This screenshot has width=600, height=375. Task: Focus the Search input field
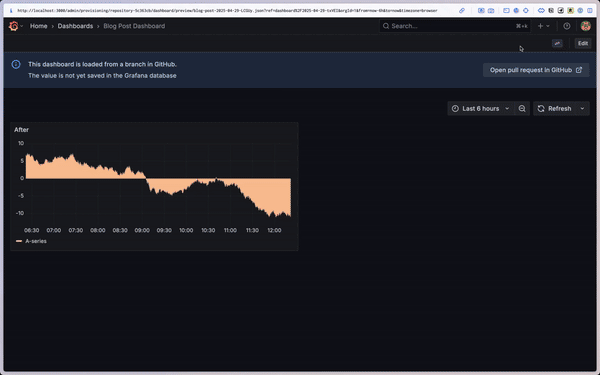pyautogui.click(x=455, y=26)
